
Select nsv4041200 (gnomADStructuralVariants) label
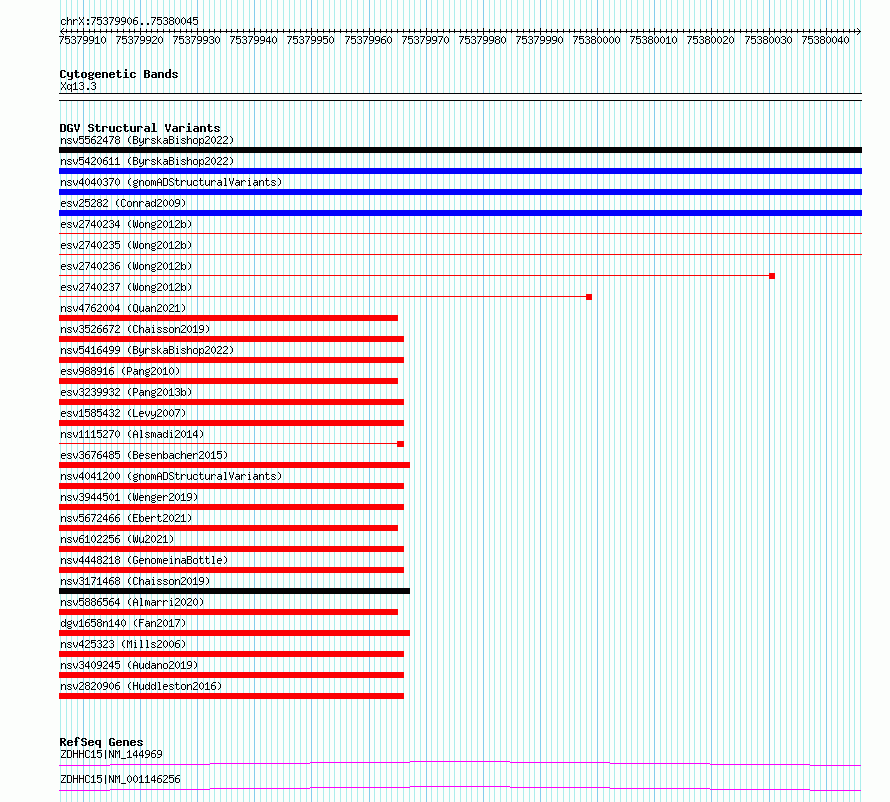[171, 476]
